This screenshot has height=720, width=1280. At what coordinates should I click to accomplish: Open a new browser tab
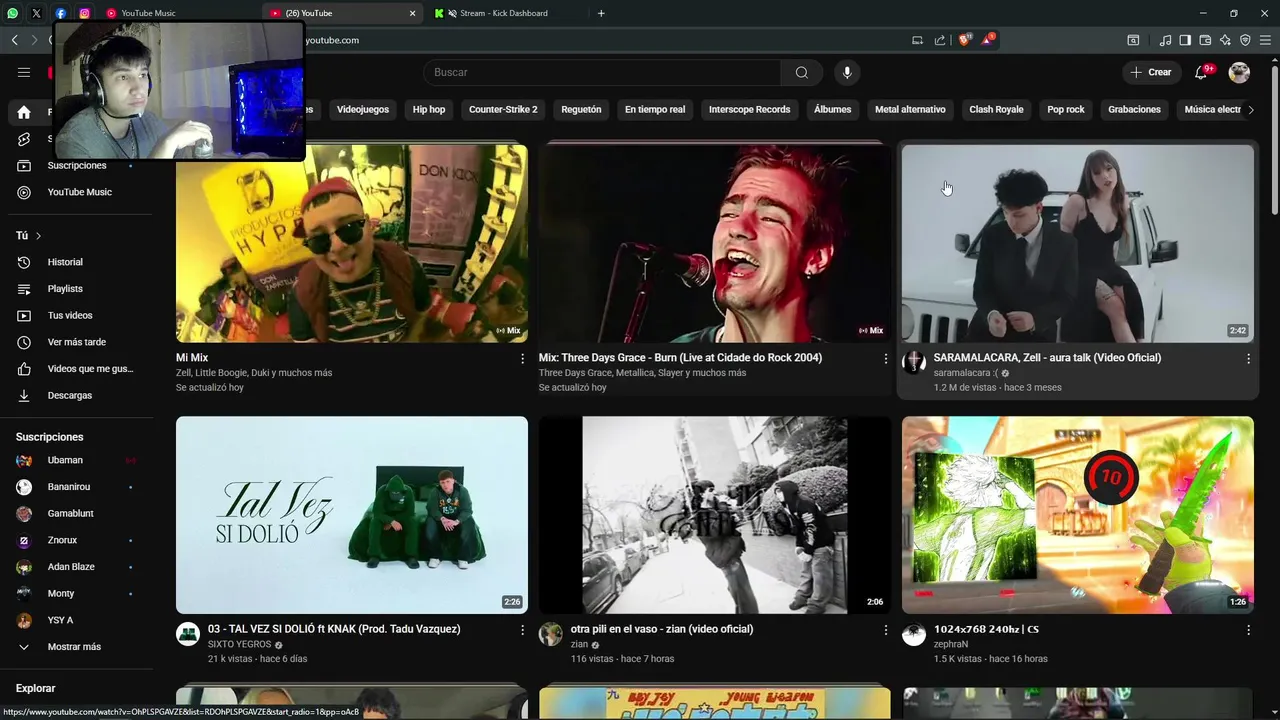(x=601, y=13)
